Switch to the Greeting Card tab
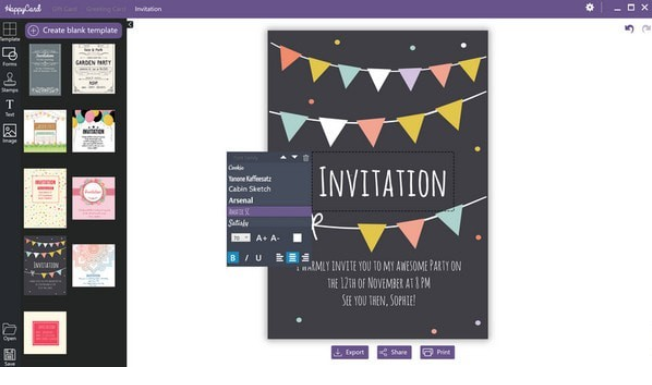The image size is (652, 385). [106, 9]
